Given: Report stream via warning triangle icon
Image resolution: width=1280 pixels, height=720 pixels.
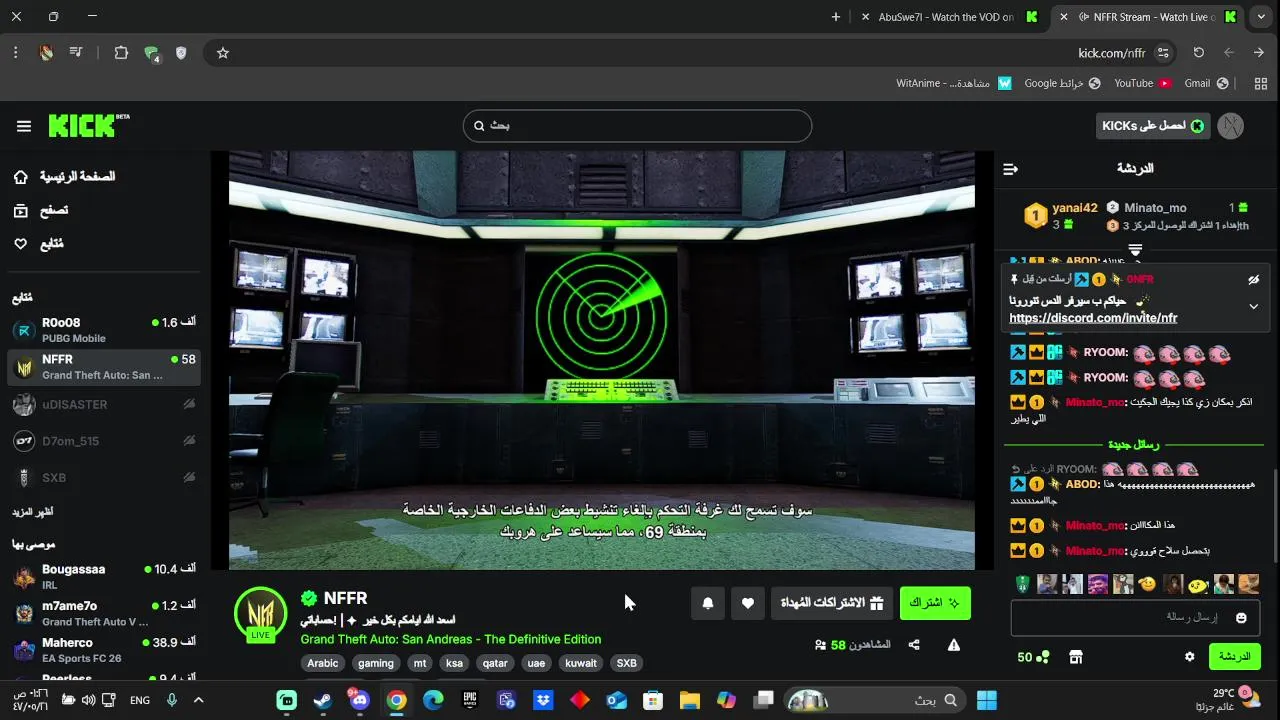Looking at the screenshot, I should [954, 645].
